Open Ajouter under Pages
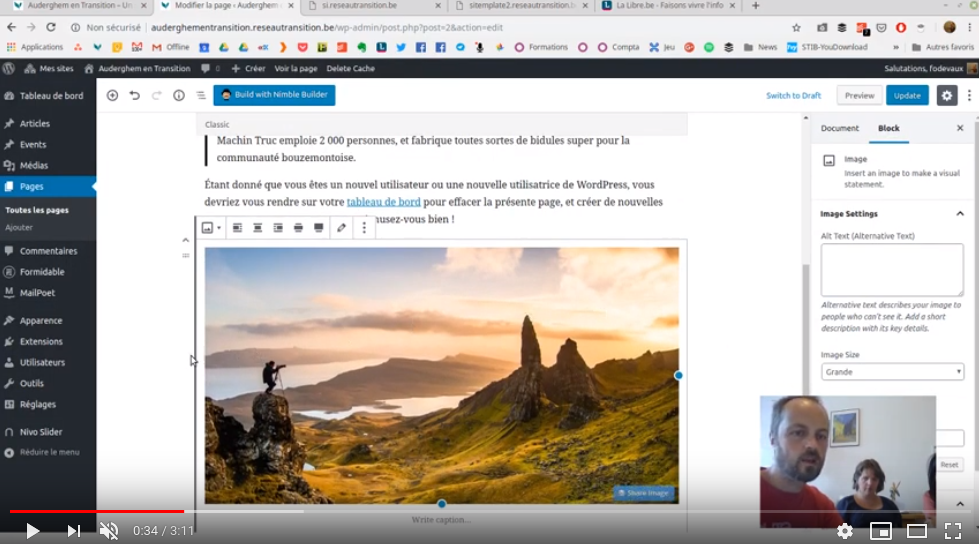This screenshot has height=544, width=979. pyautogui.click(x=19, y=227)
